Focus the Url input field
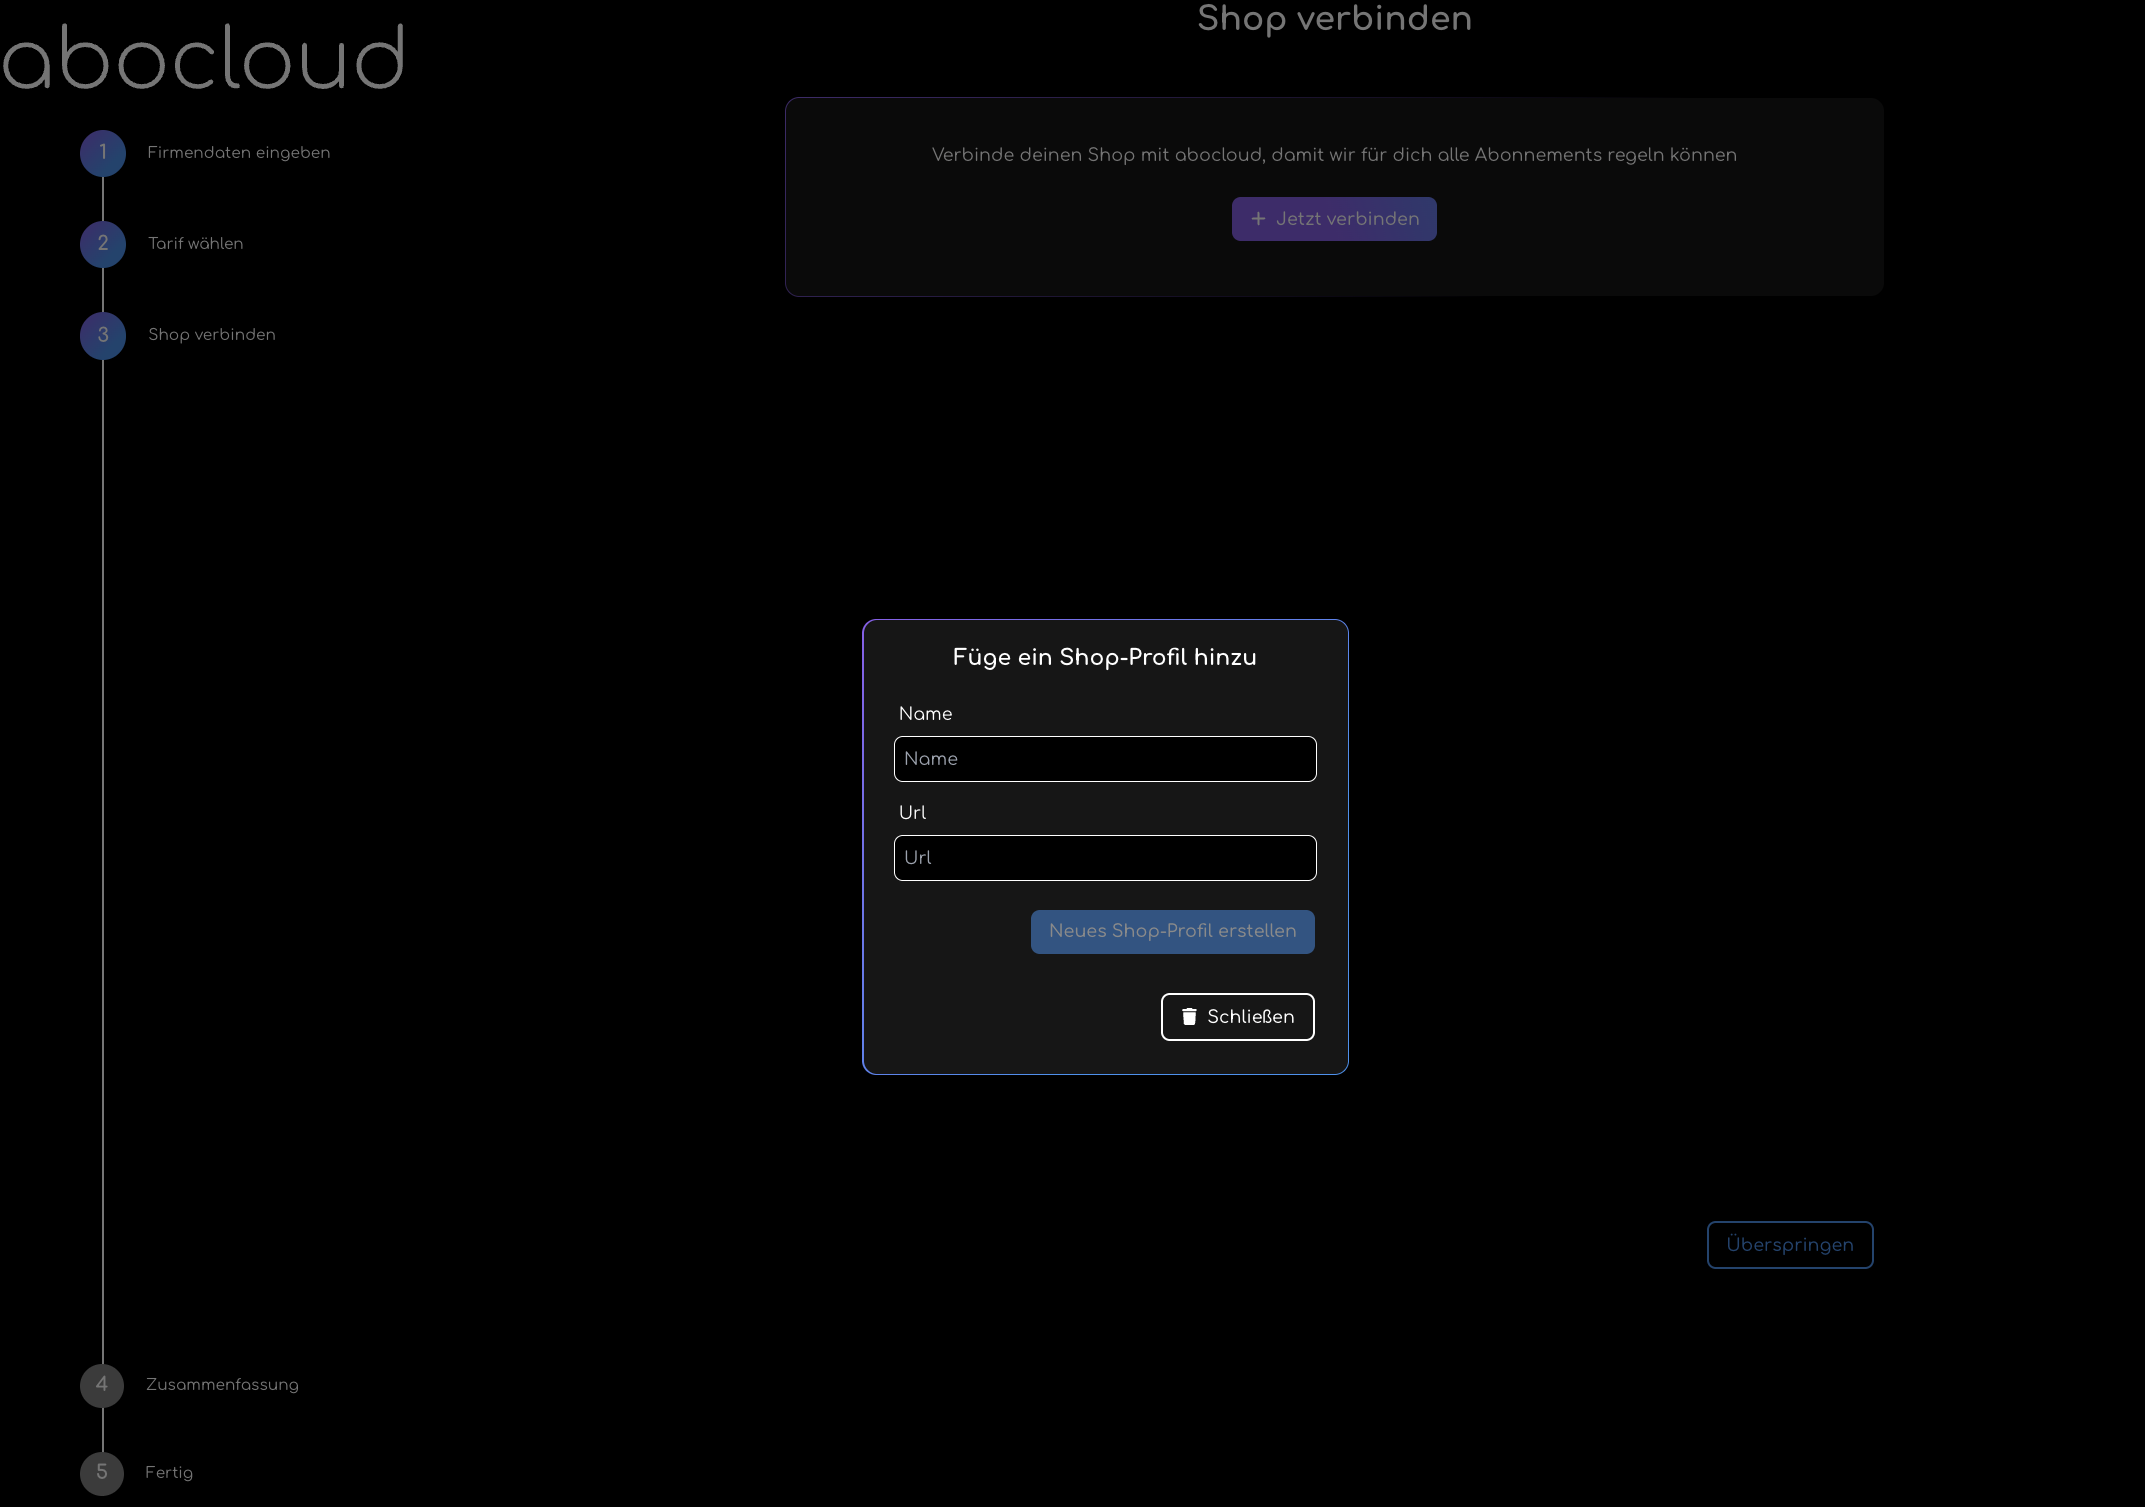The image size is (2145, 1507). pos(1105,858)
